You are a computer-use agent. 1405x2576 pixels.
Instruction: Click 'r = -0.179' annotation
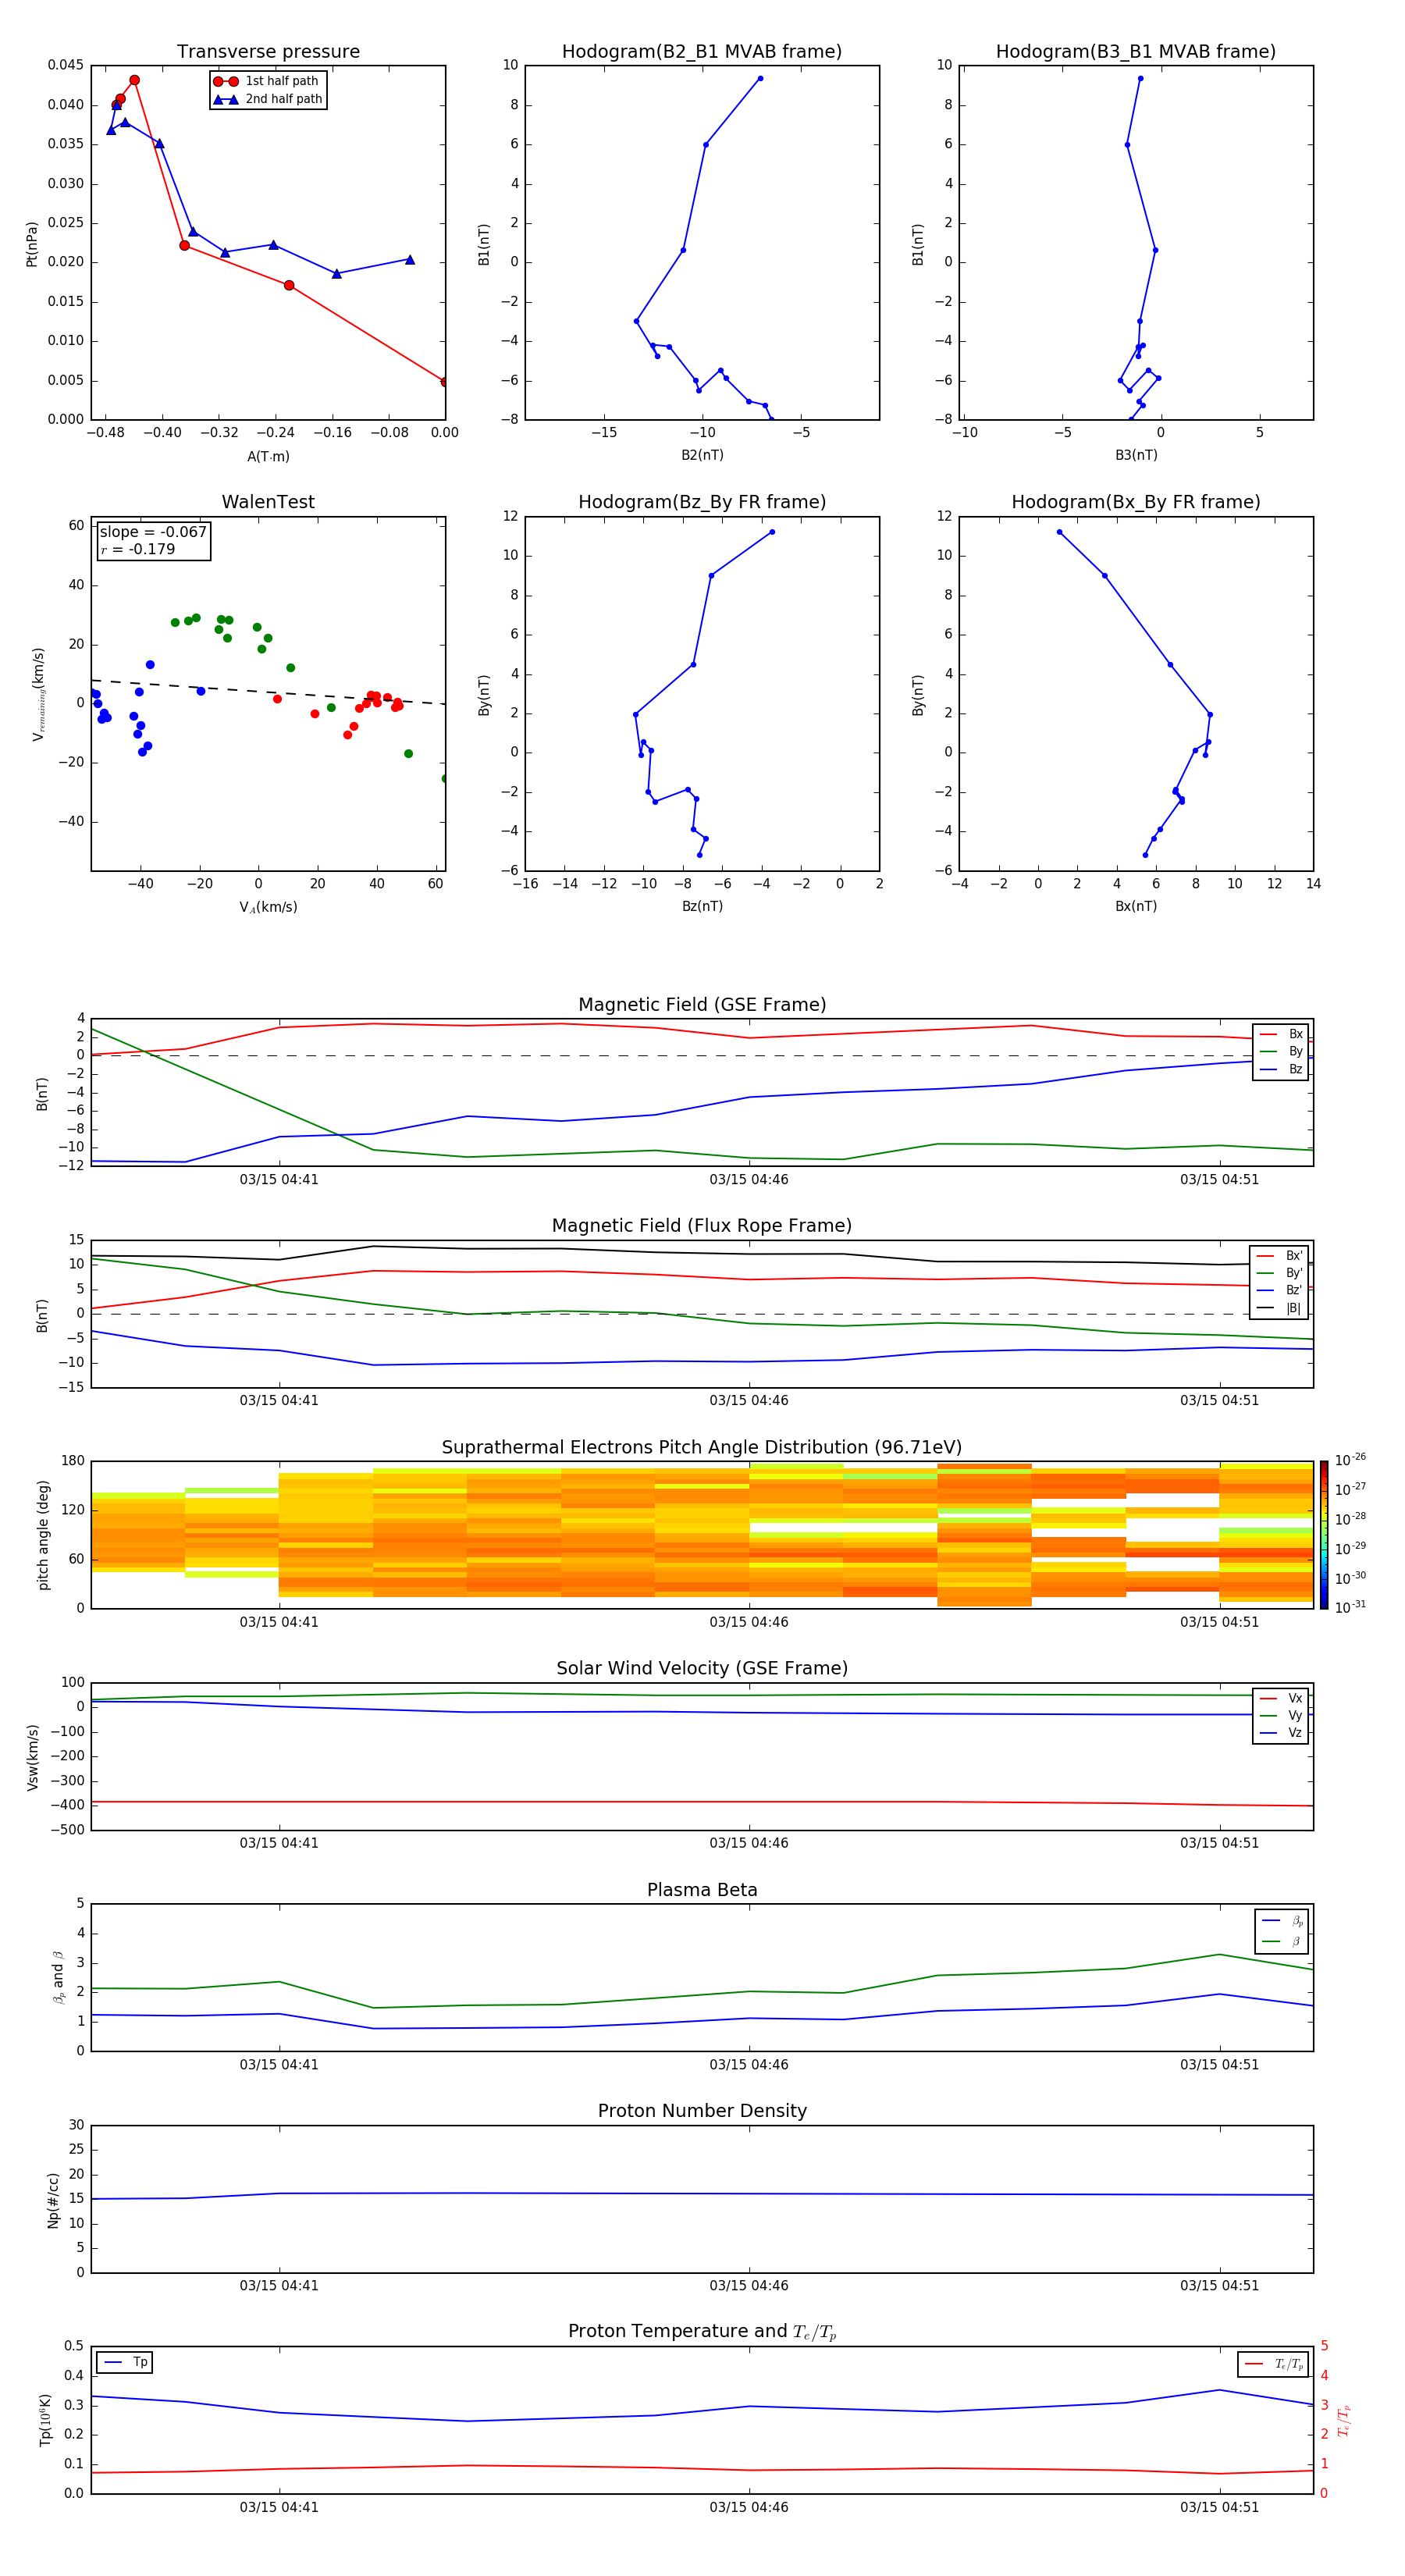point(138,549)
